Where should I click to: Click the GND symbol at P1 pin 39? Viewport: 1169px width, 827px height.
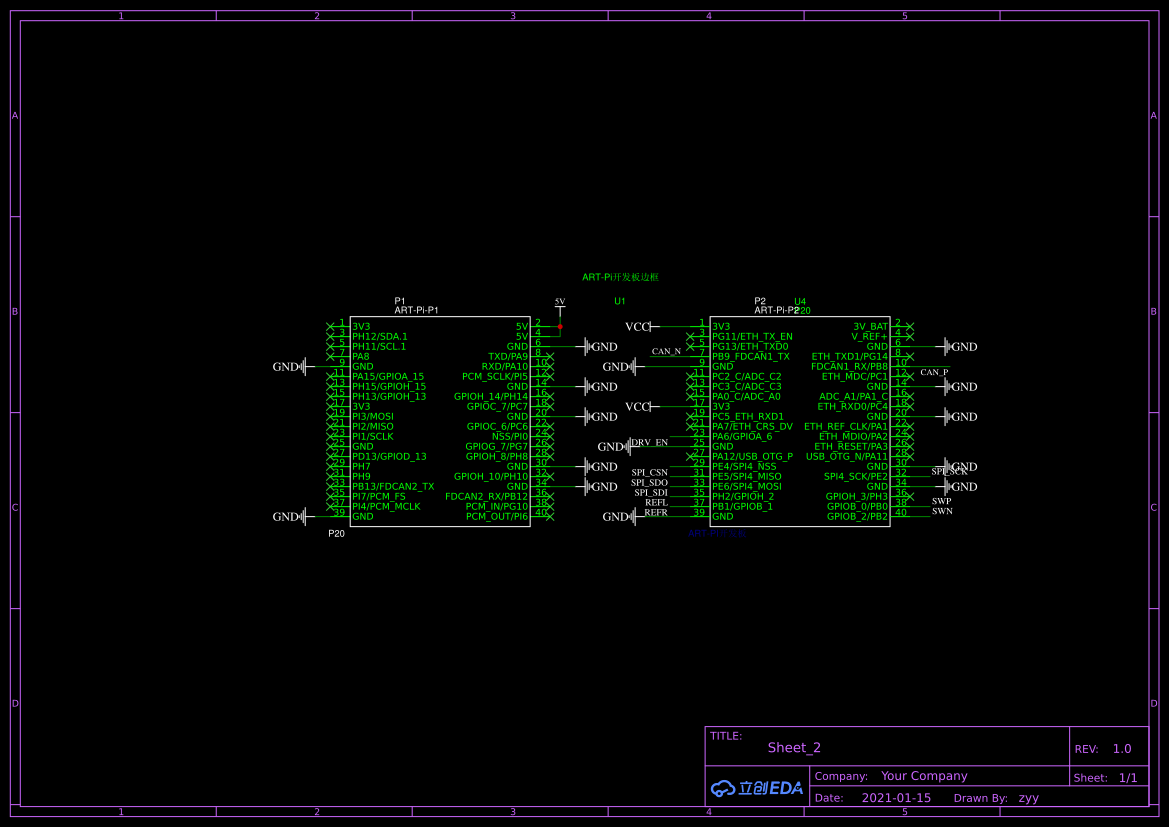(289, 517)
